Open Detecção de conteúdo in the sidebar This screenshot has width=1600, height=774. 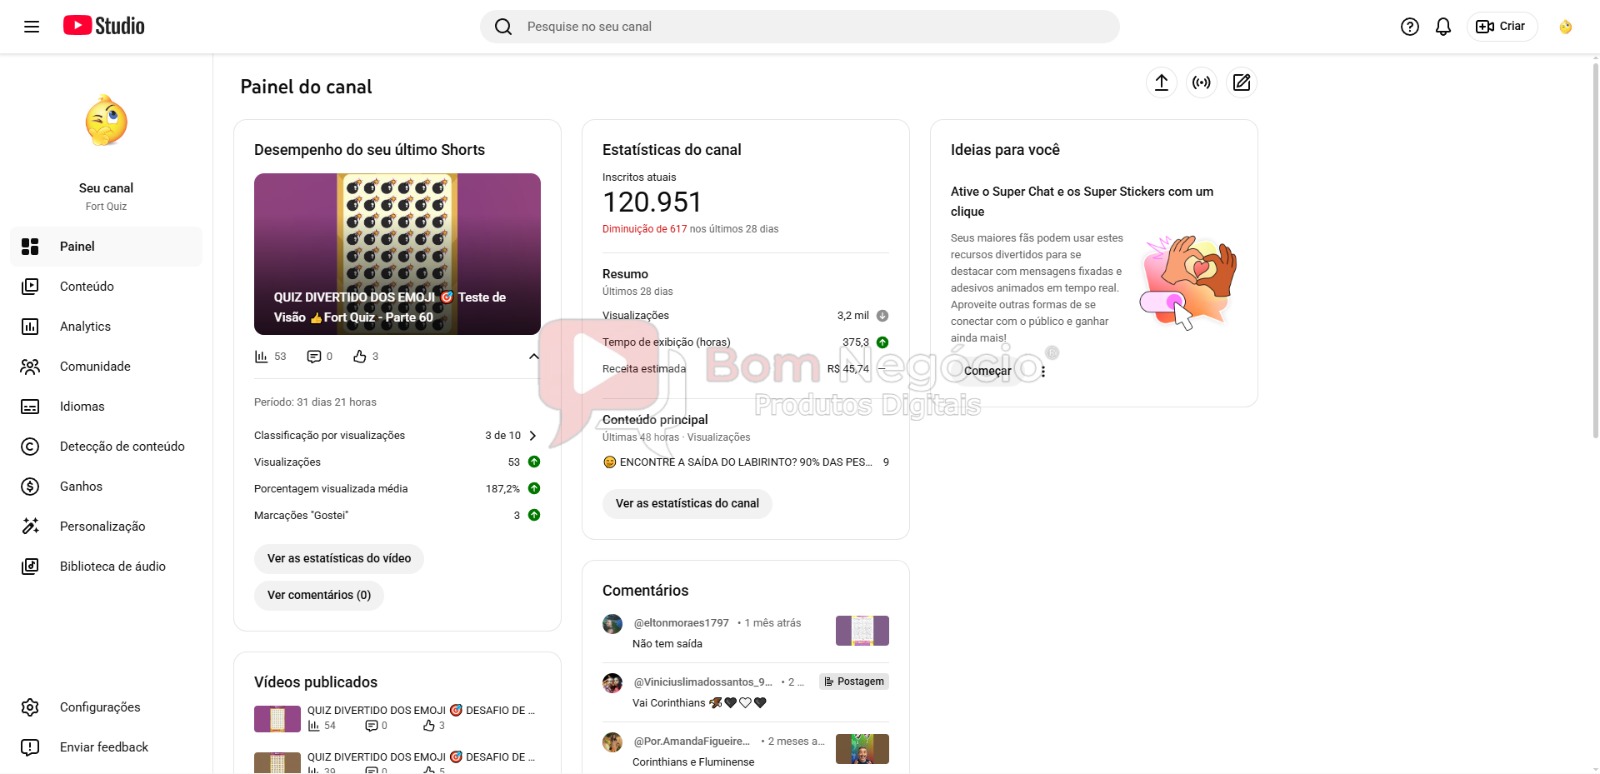click(106, 447)
